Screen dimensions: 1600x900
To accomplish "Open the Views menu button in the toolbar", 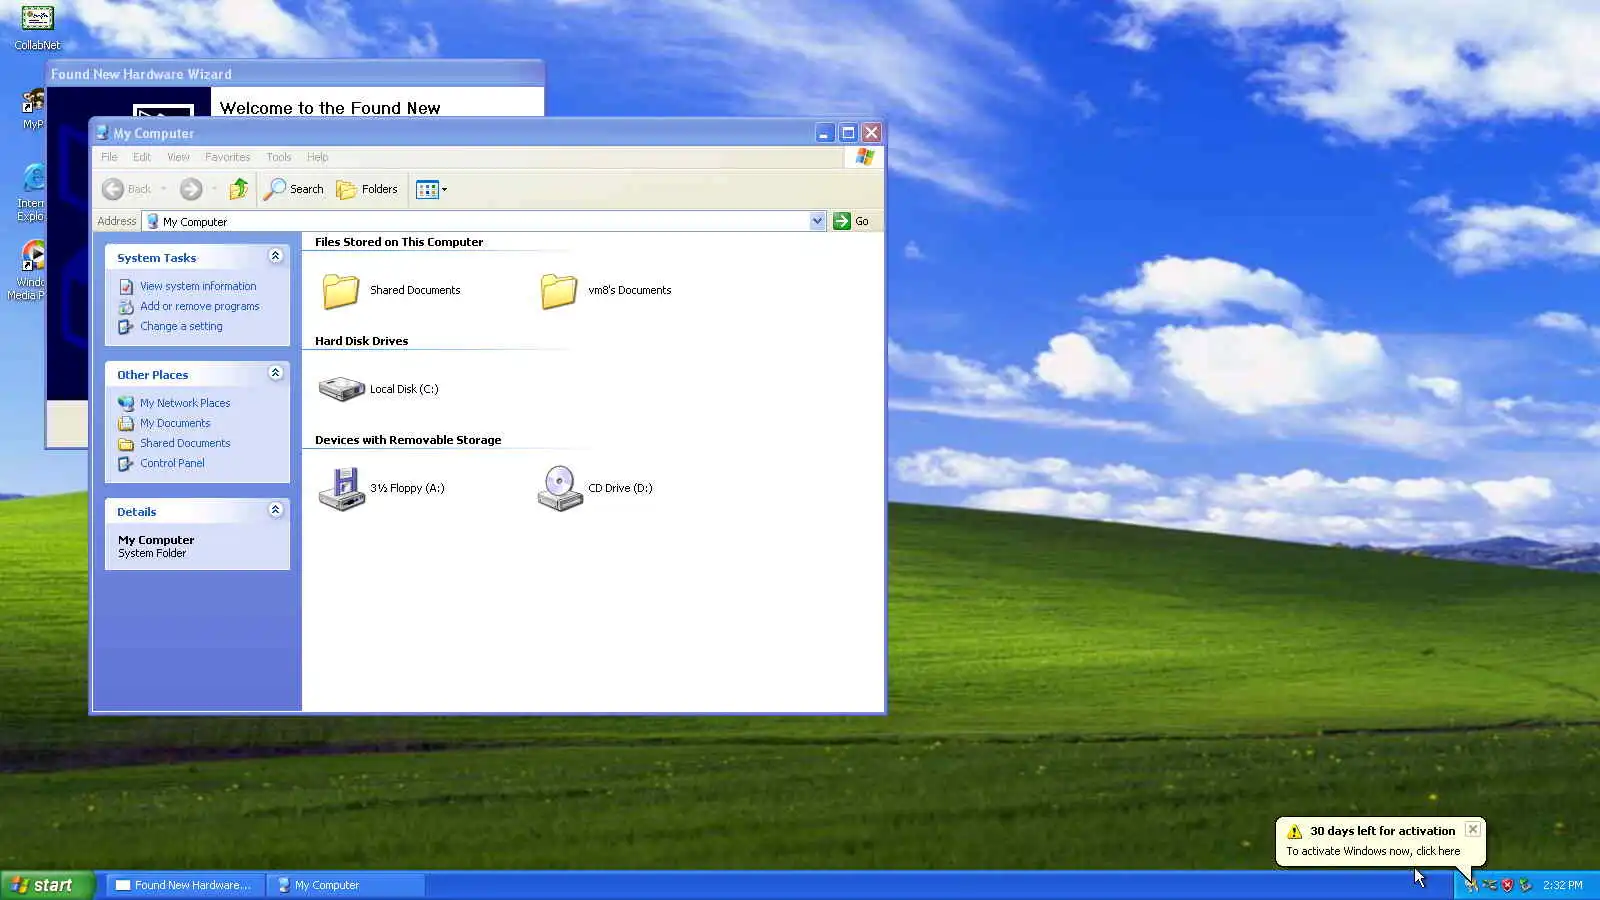I will pos(431,189).
